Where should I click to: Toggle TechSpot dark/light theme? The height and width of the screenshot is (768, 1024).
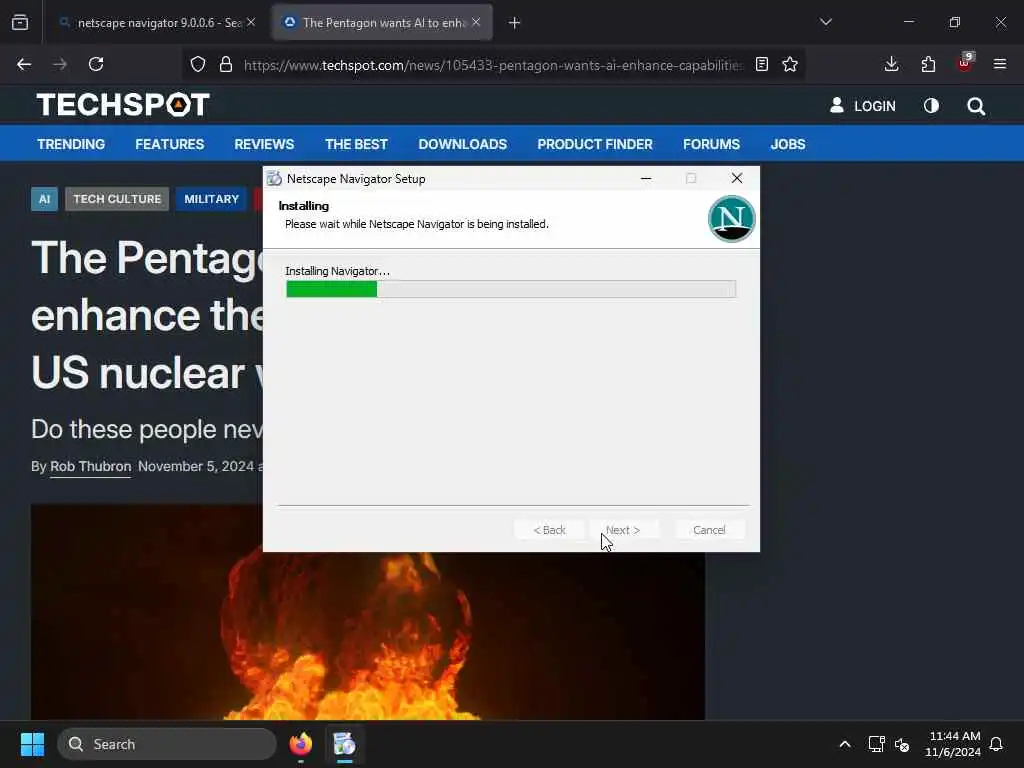931,106
